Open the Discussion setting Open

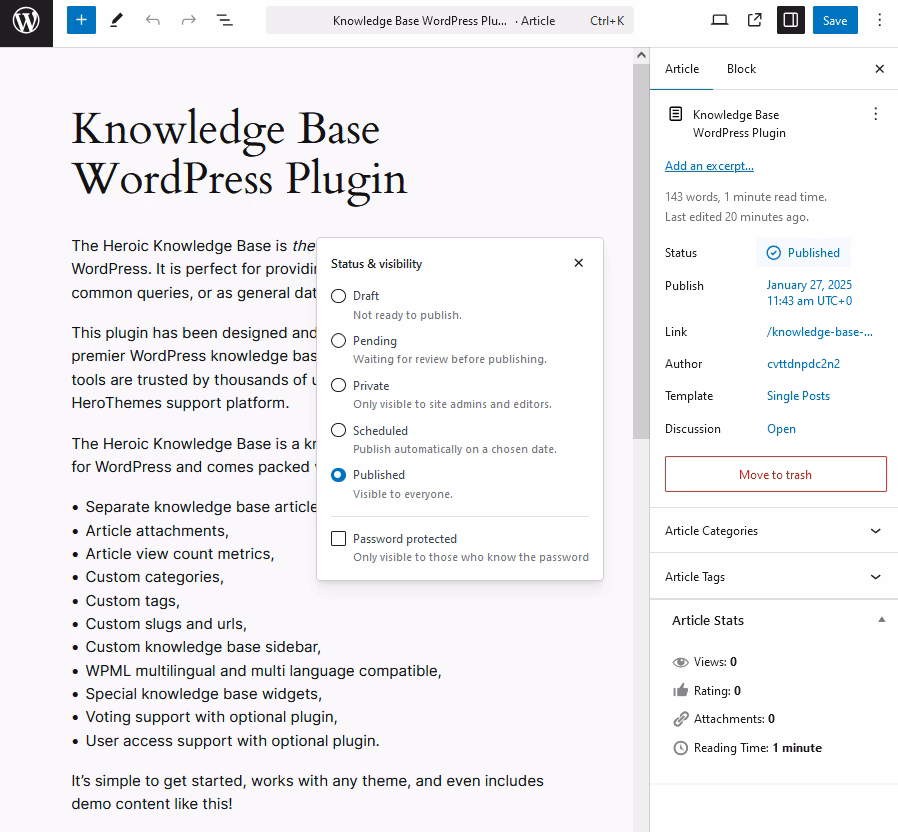pyautogui.click(x=781, y=429)
